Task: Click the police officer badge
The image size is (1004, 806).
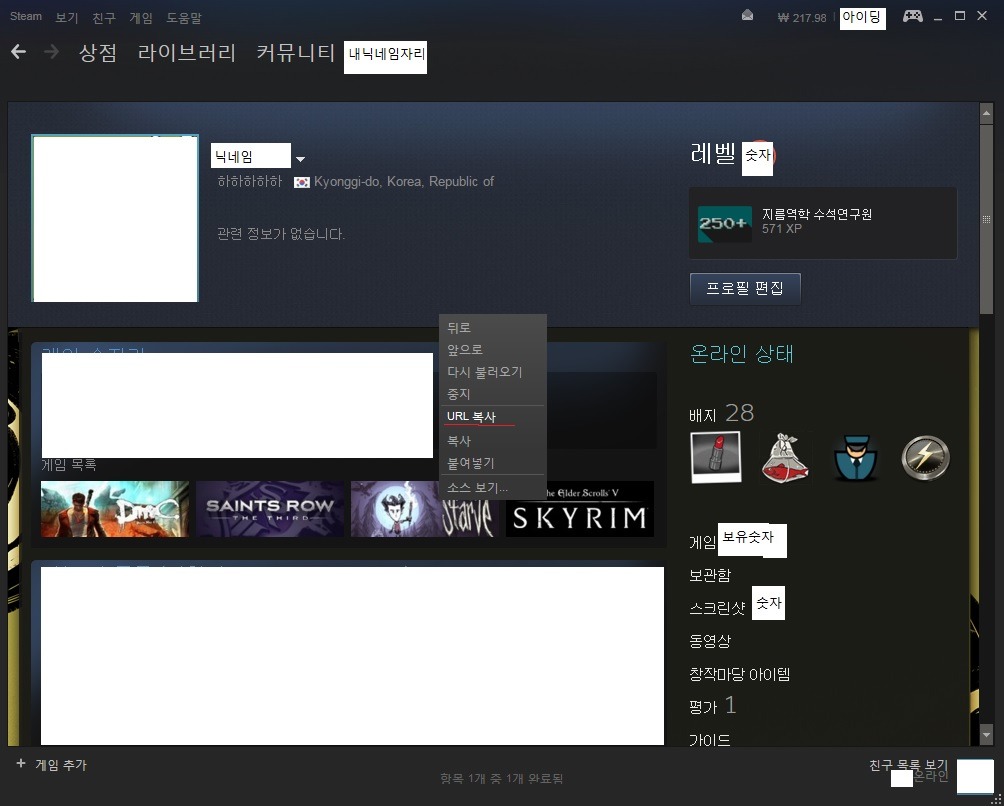Action: tap(855, 457)
